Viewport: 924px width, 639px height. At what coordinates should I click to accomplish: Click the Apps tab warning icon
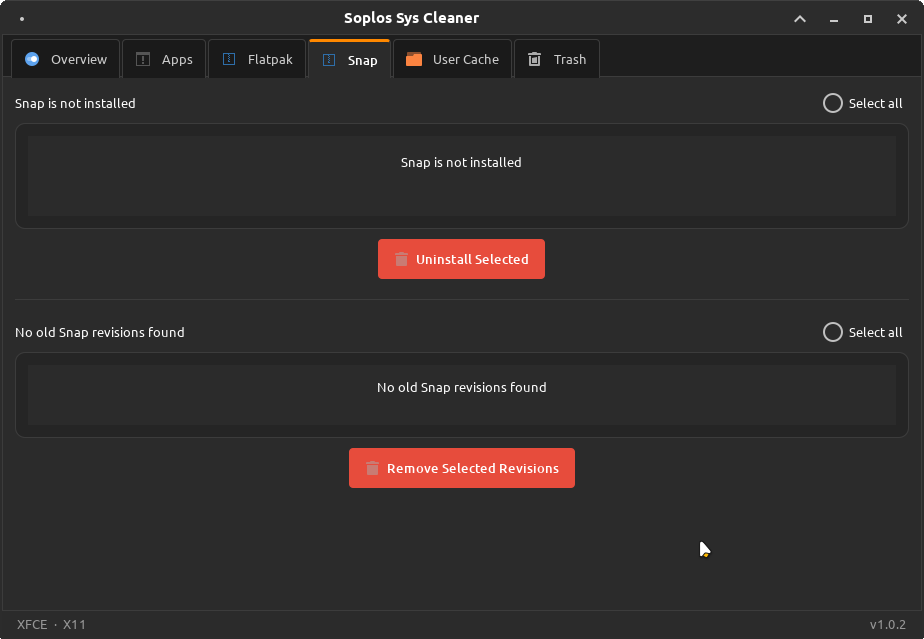click(143, 59)
